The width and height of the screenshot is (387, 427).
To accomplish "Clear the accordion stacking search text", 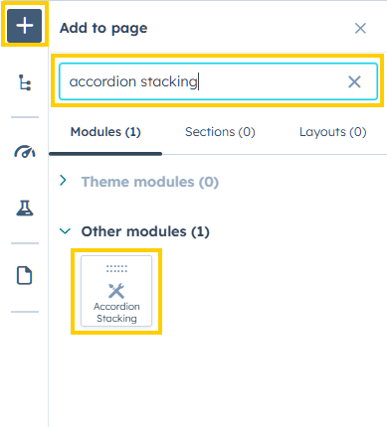I will (354, 82).
